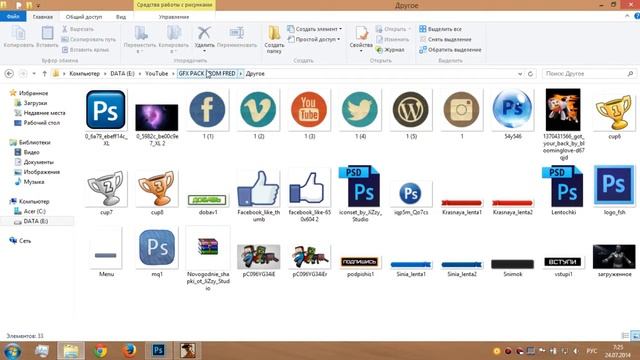Image resolution: width=640 pixels, height=360 pixels.
Task: Collapse the ribbon with the chevron
Action: [x=627, y=16]
